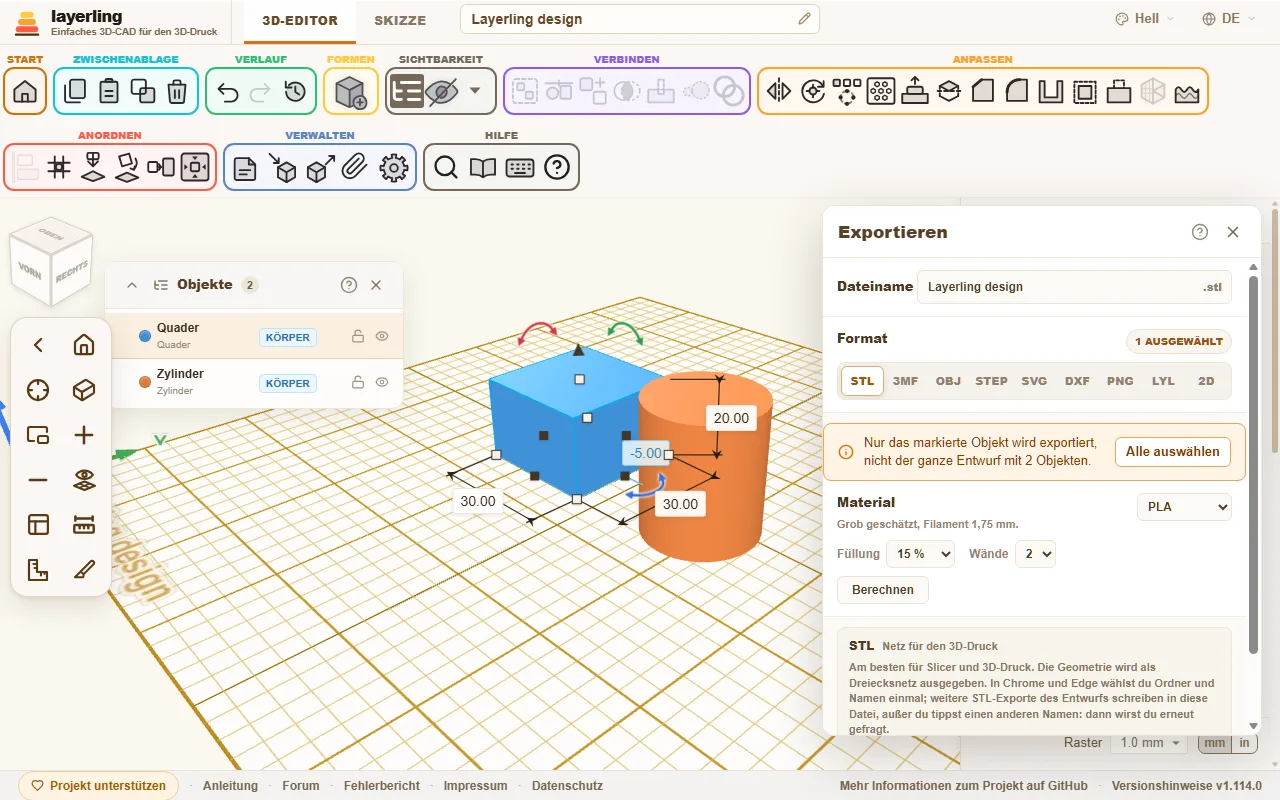Switch raster unit to mm

pyautogui.click(x=1214, y=743)
